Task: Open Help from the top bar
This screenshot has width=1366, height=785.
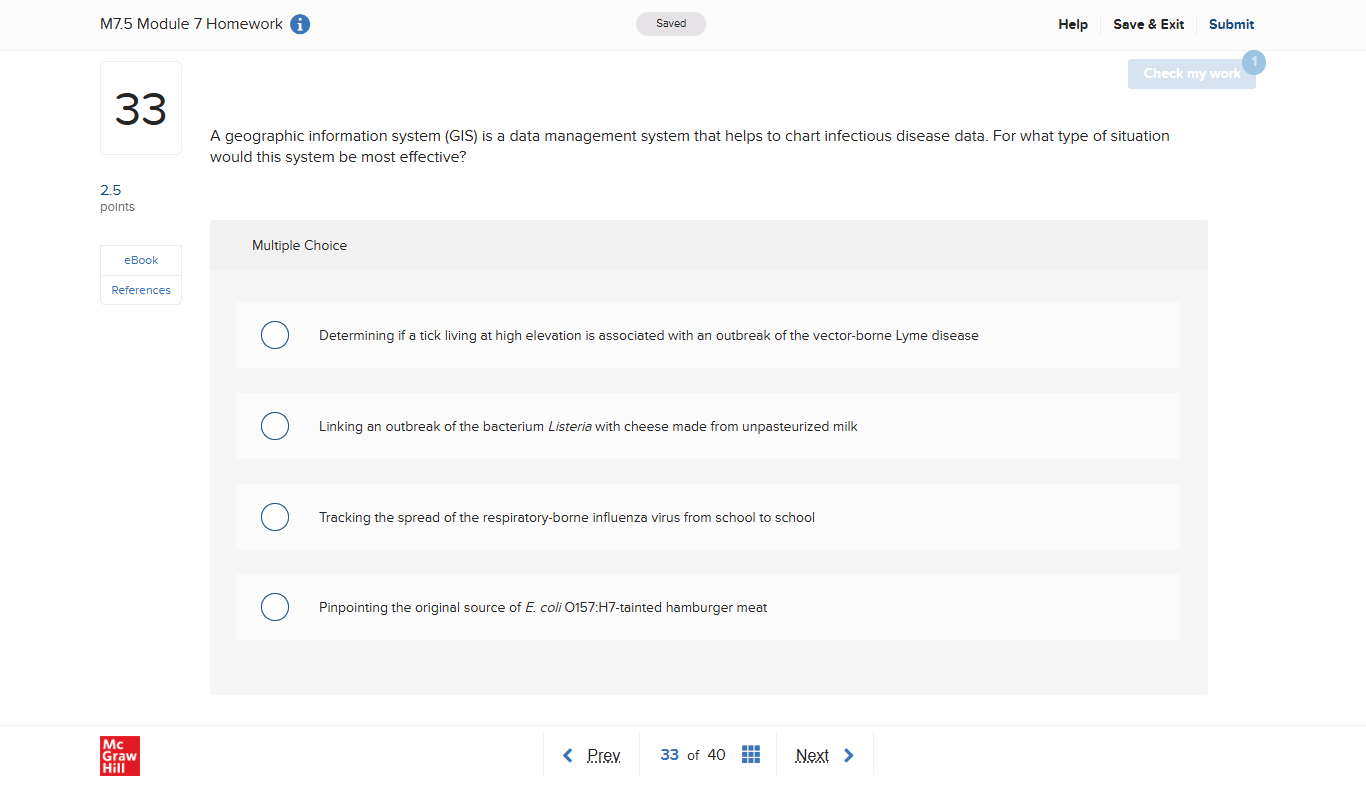Action: click(x=1072, y=24)
